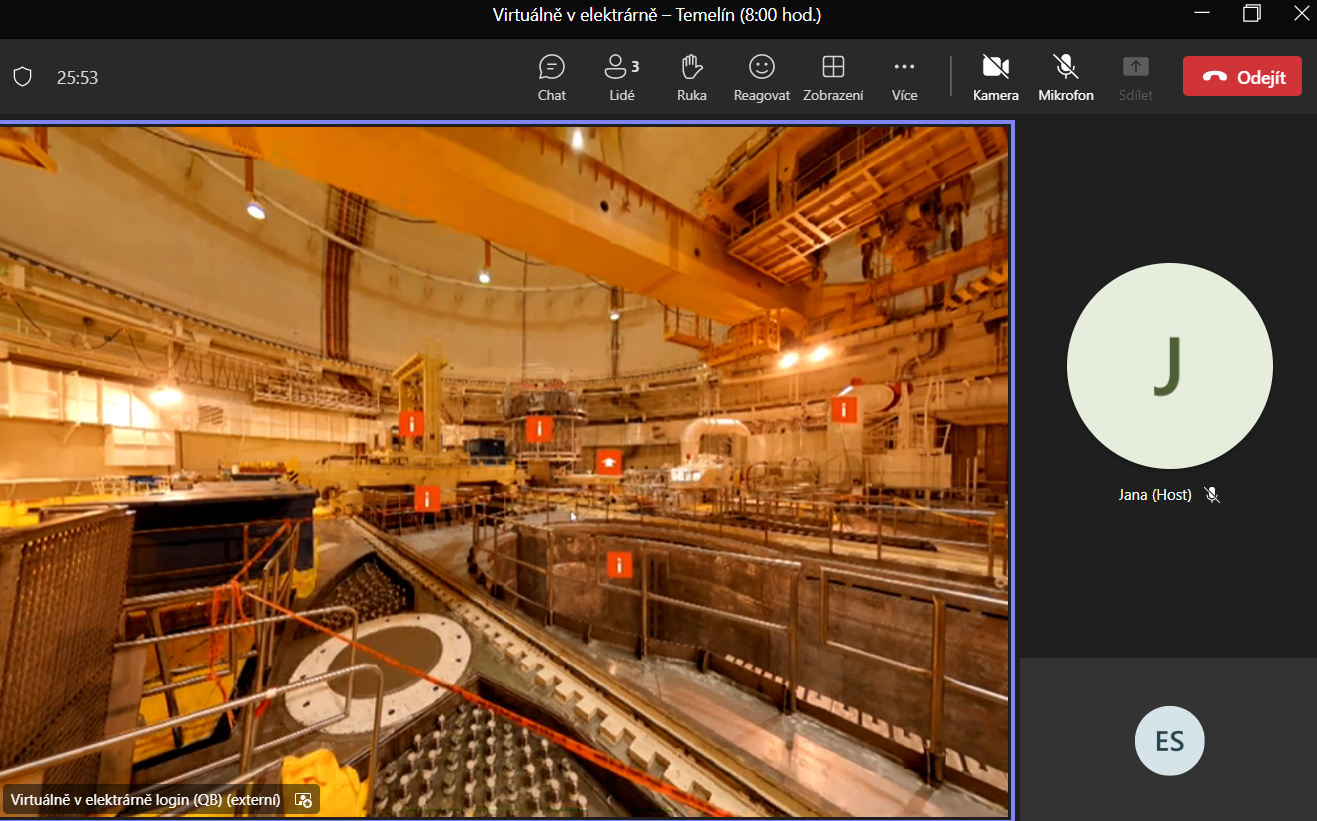Restore down the meeting window
The width and height of the screenshot is (1317, 821).
(x=1252, y=13)
